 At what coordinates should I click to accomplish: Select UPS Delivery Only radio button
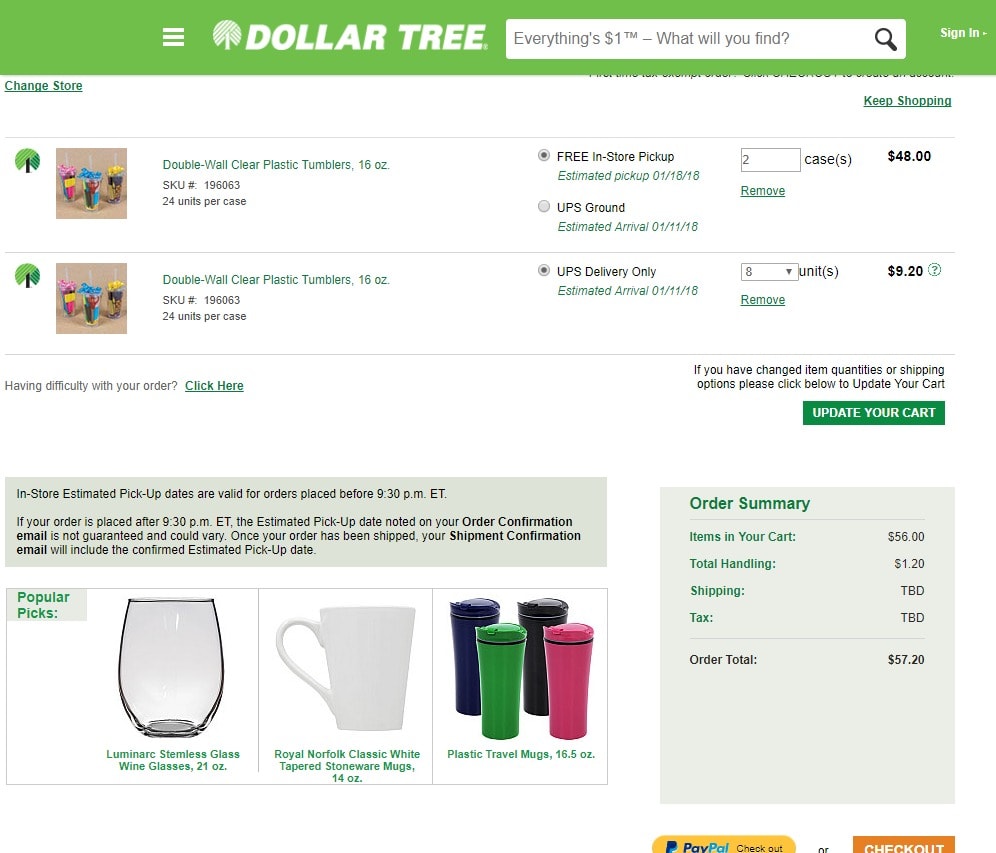(544, 271)
